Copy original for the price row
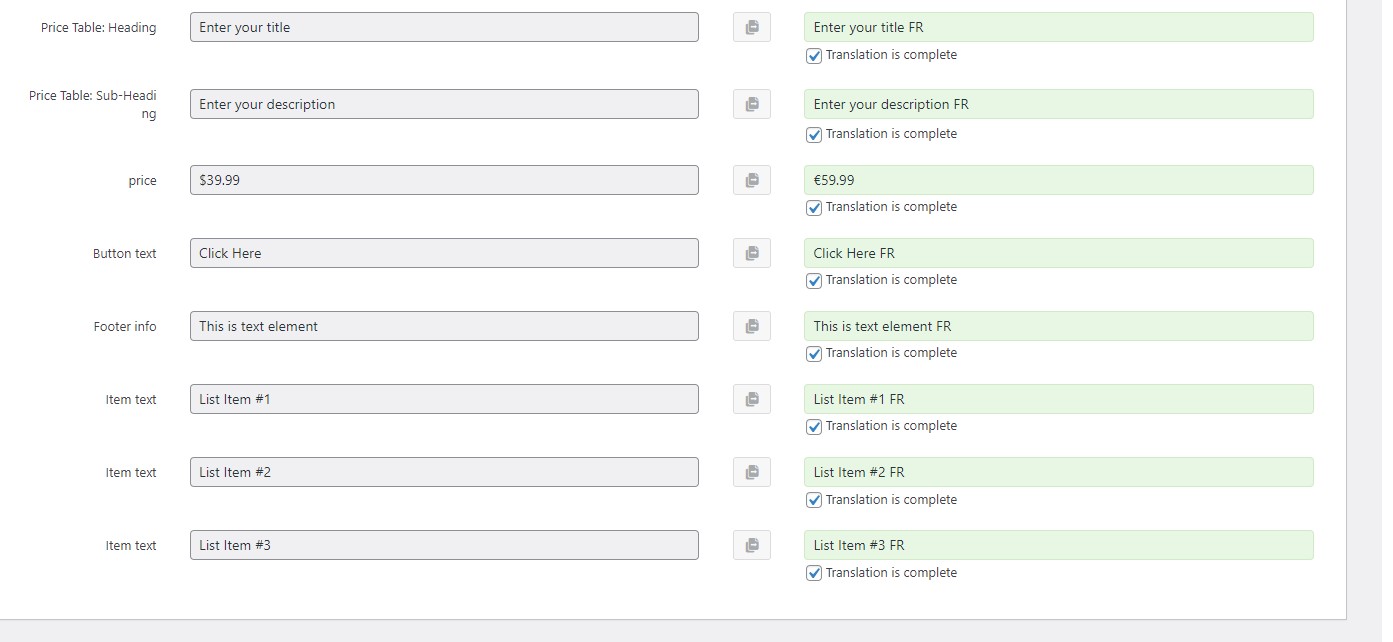This screenshot has height=642, width=1393. pyautogui.click(x=752, y=180)
